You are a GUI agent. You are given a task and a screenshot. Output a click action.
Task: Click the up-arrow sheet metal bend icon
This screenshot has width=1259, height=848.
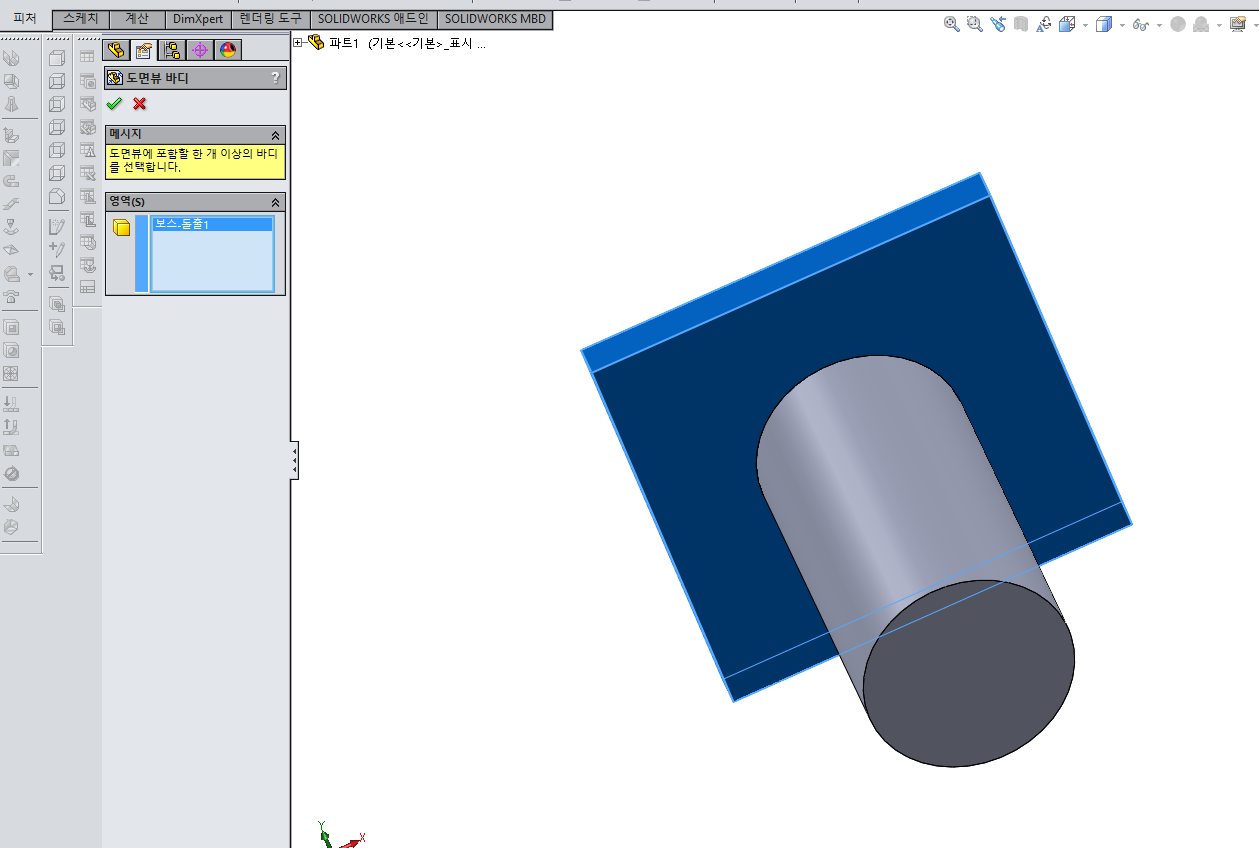point(12,426)
